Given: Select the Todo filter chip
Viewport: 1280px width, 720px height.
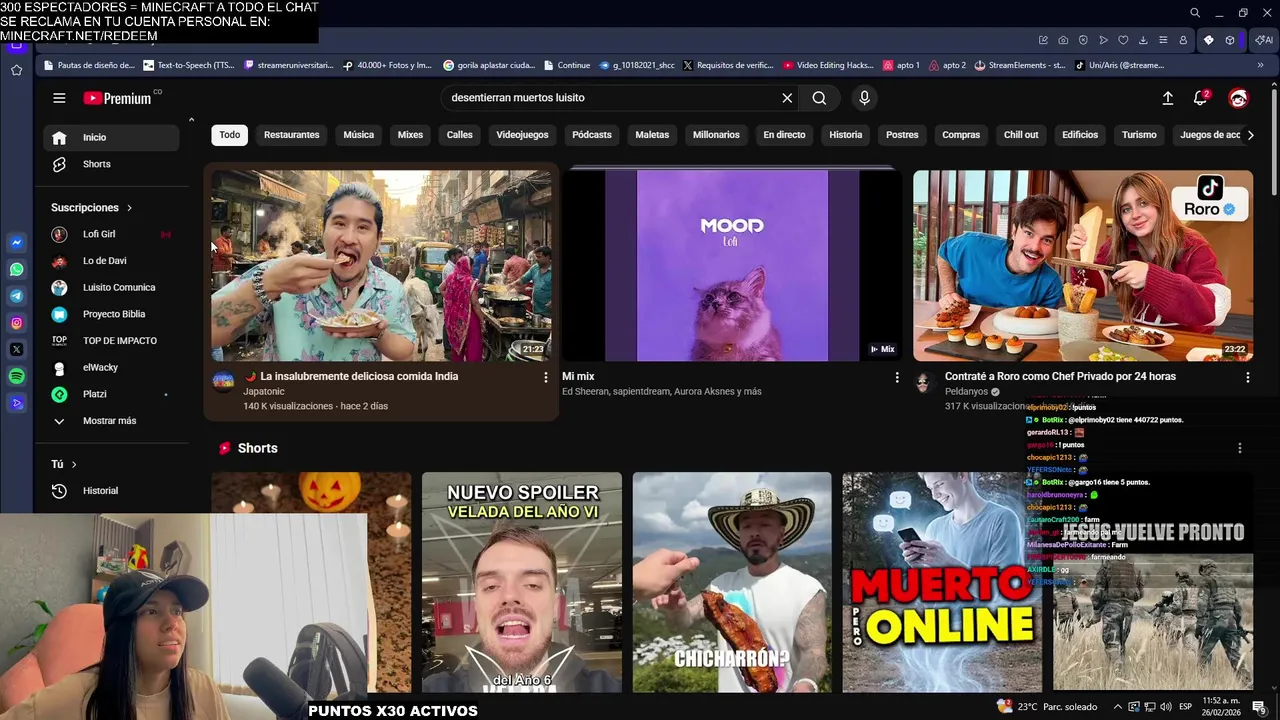Looking at the screenshot, I should (230, 135).
